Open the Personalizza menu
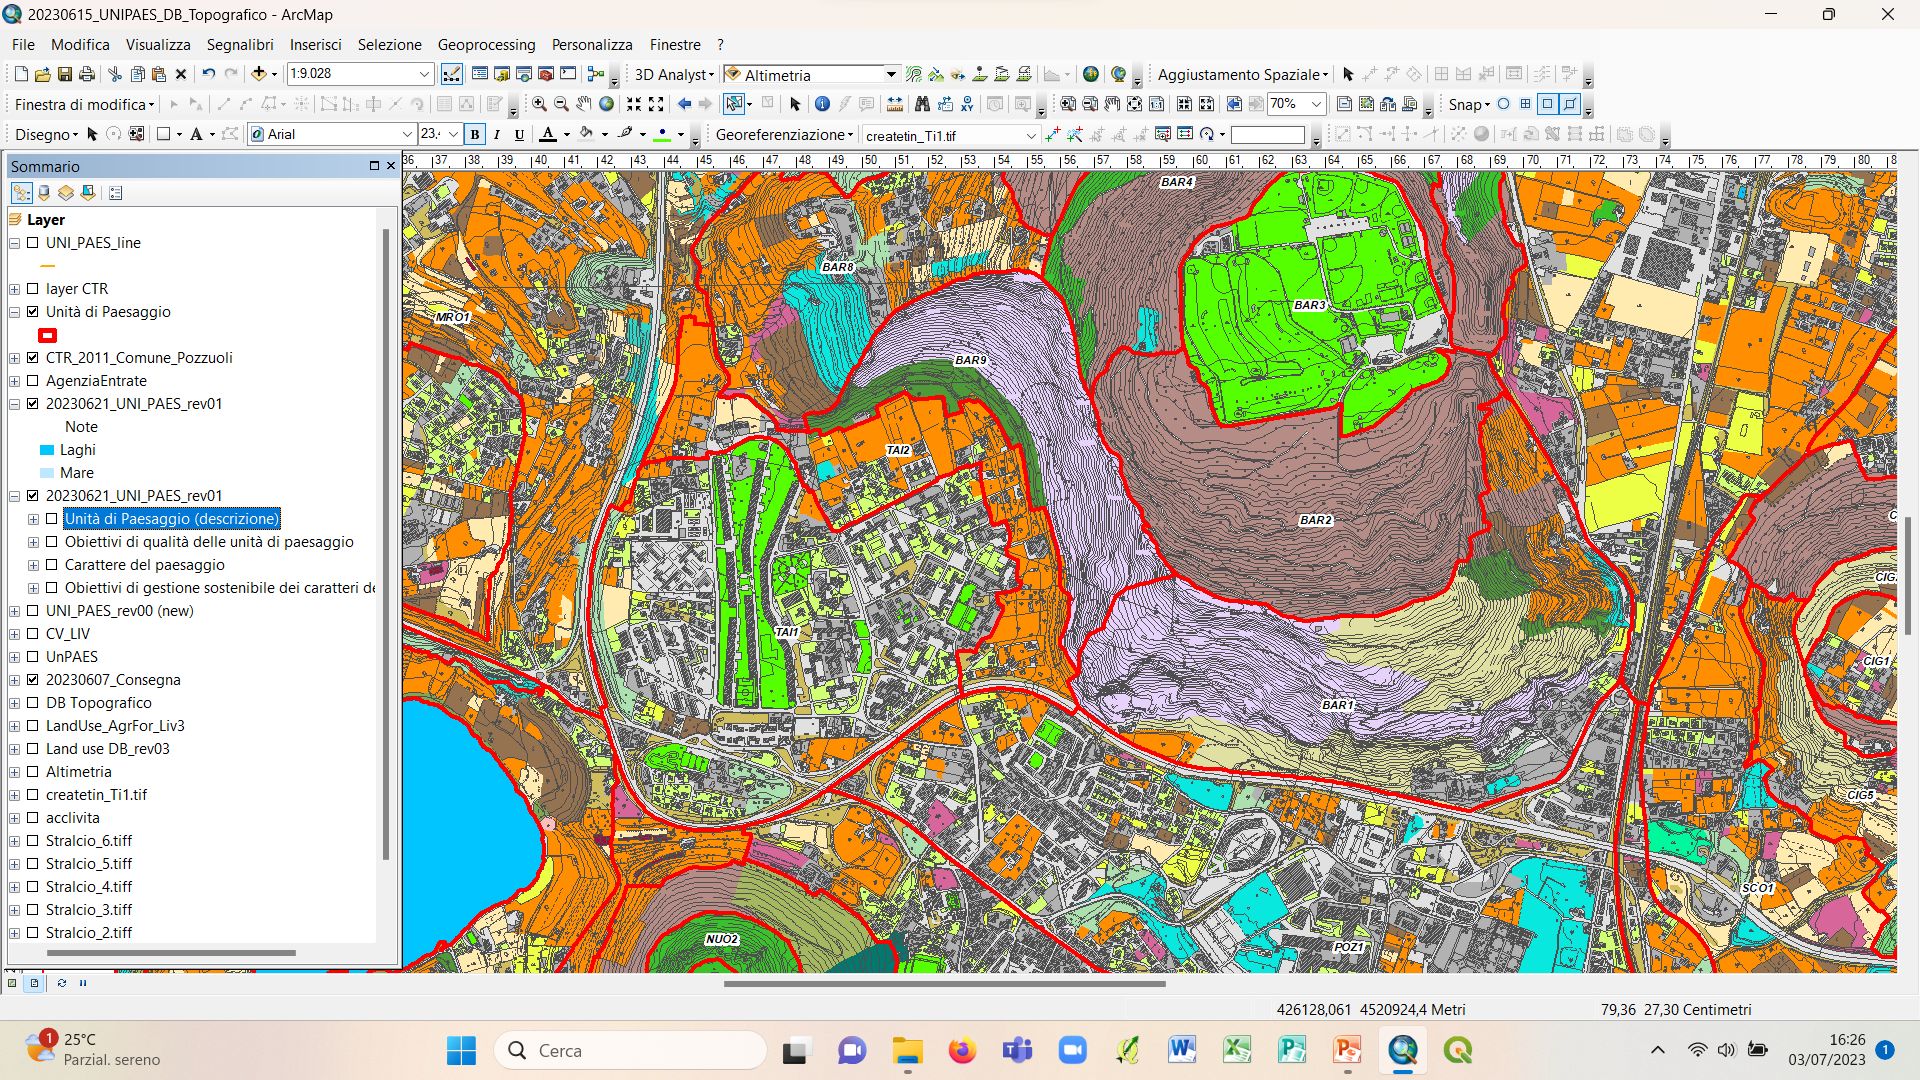This screenshot has height=1080, width=1920. [x=592, y=45]
